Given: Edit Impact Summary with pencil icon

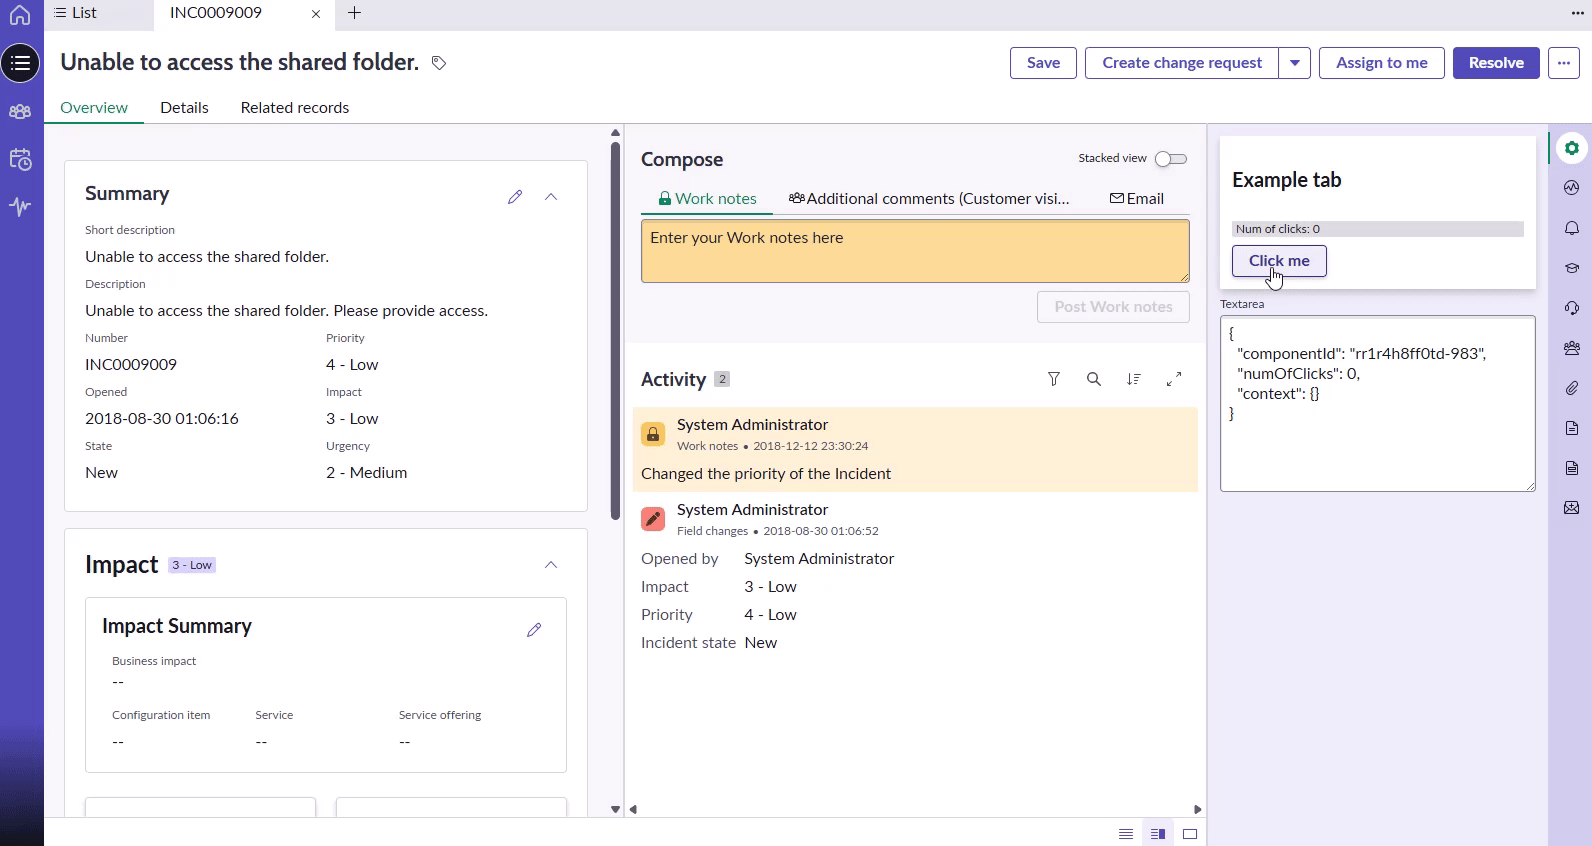Looking at the screenshot, I should click(x=534, y=630).
